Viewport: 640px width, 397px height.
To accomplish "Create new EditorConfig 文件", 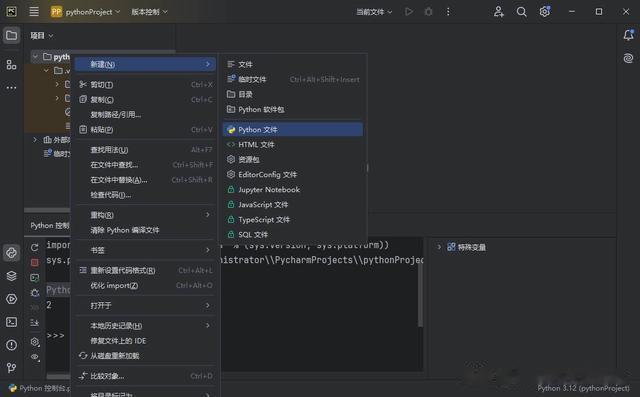I will pos(293,174).
